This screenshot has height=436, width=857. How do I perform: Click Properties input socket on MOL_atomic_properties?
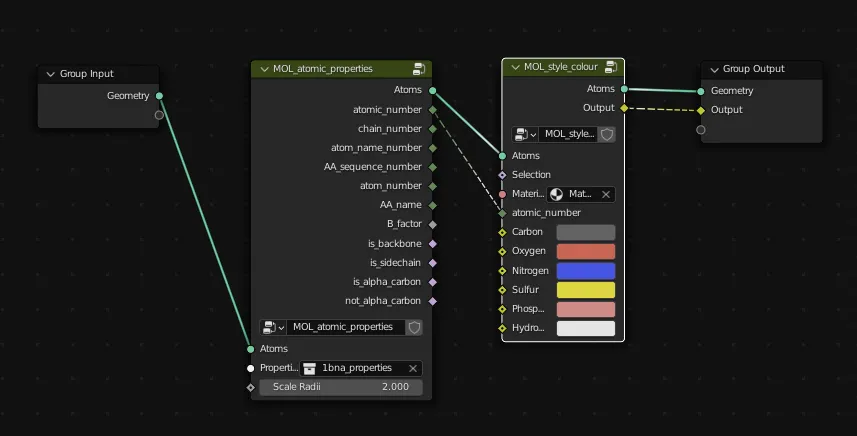coord(250,368)
